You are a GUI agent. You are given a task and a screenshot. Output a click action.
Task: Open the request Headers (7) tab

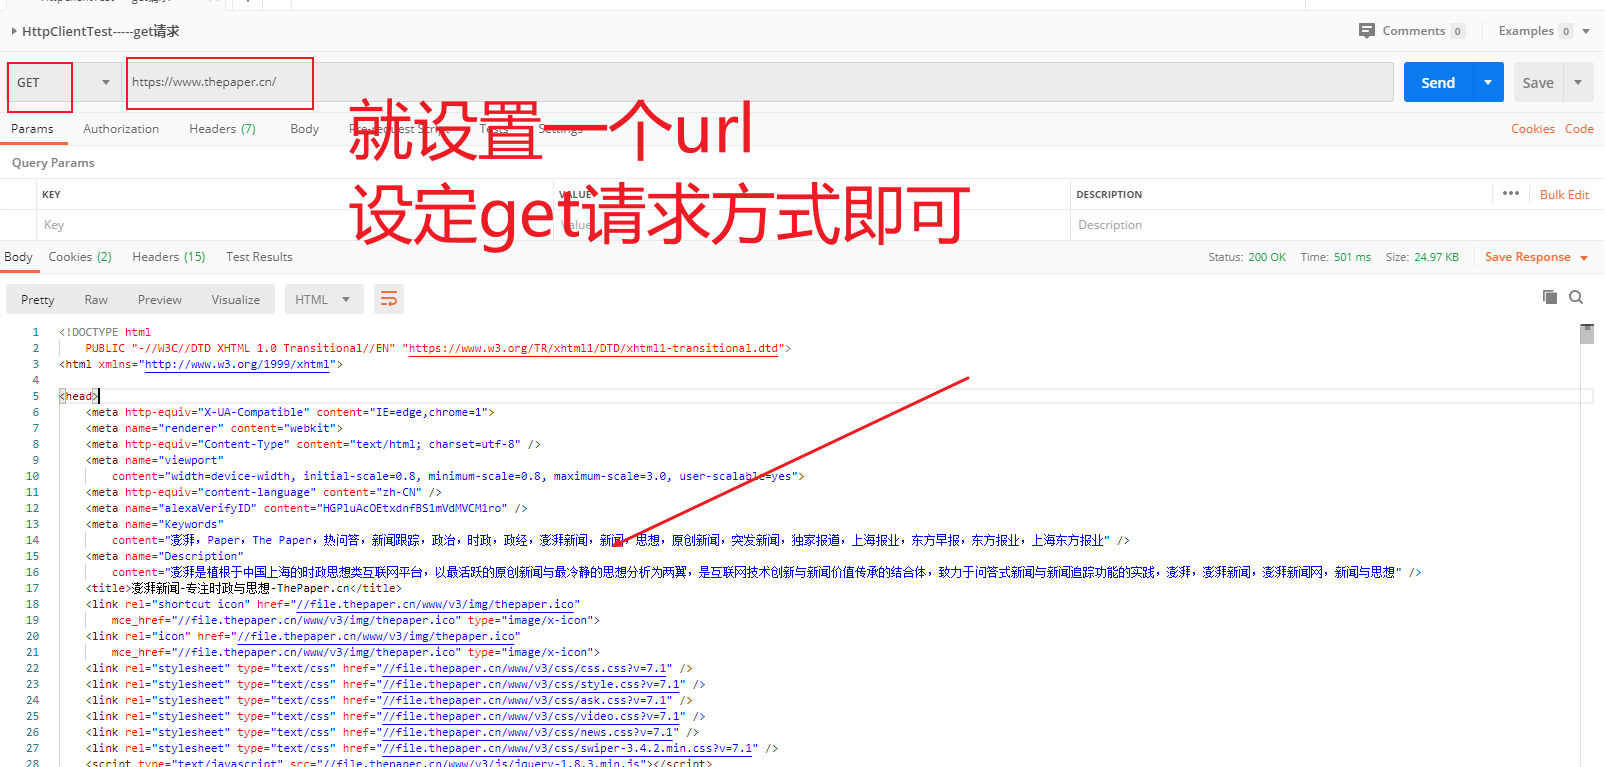[x=222, y=129]
